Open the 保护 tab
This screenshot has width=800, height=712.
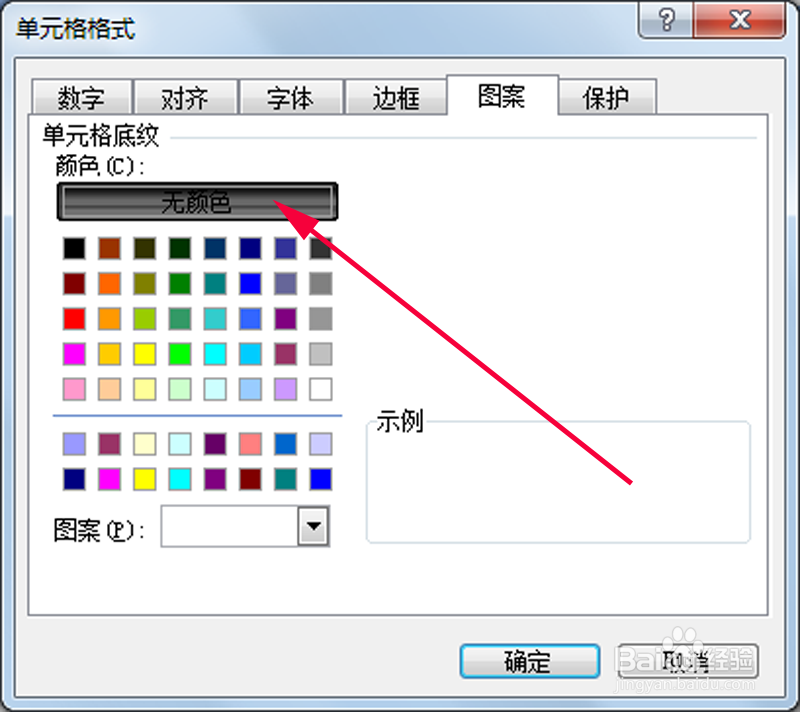click(607, 97)
